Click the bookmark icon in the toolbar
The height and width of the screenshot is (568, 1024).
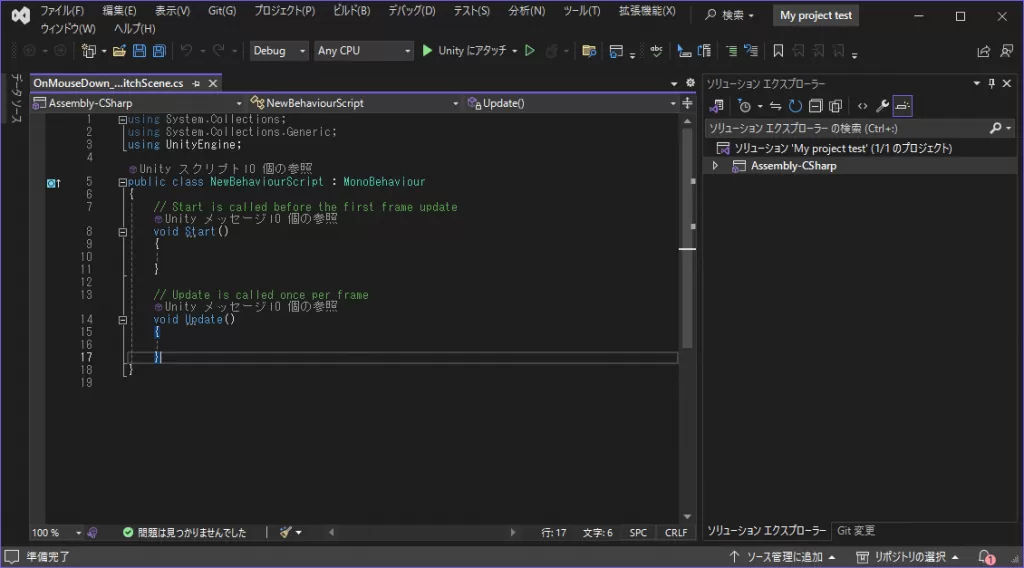tap(778, 51)
